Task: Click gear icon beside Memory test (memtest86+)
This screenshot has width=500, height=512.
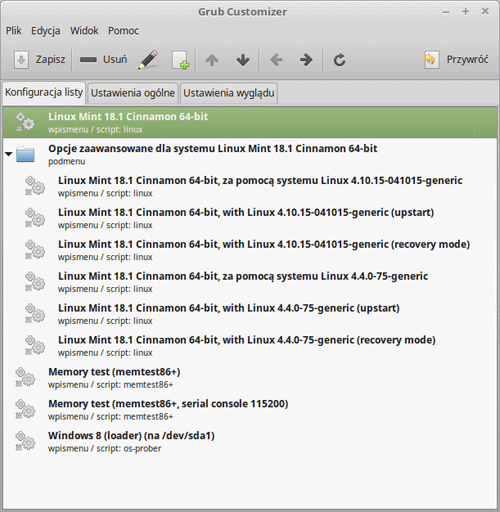Action: click(25, 377)
